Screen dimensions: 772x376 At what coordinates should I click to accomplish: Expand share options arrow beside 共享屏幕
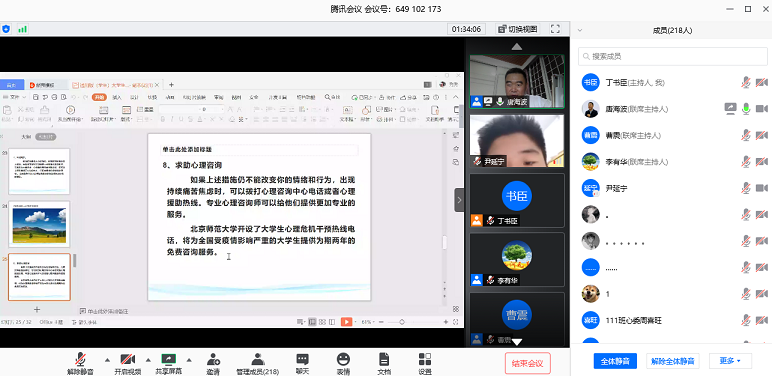click(189, 360)
